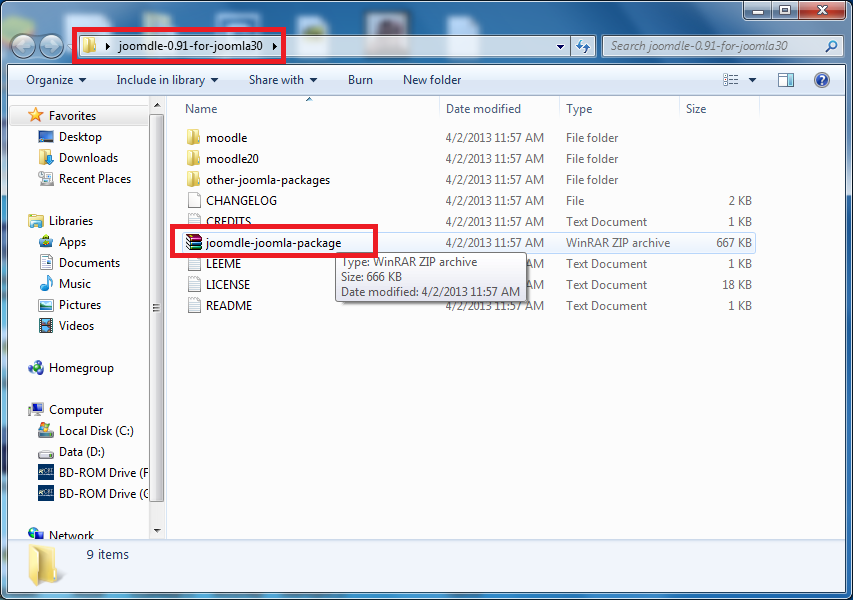This screenshot has height=600, width=853.
Task: Toggle the preview pane icon
Action: click(786, 80)
